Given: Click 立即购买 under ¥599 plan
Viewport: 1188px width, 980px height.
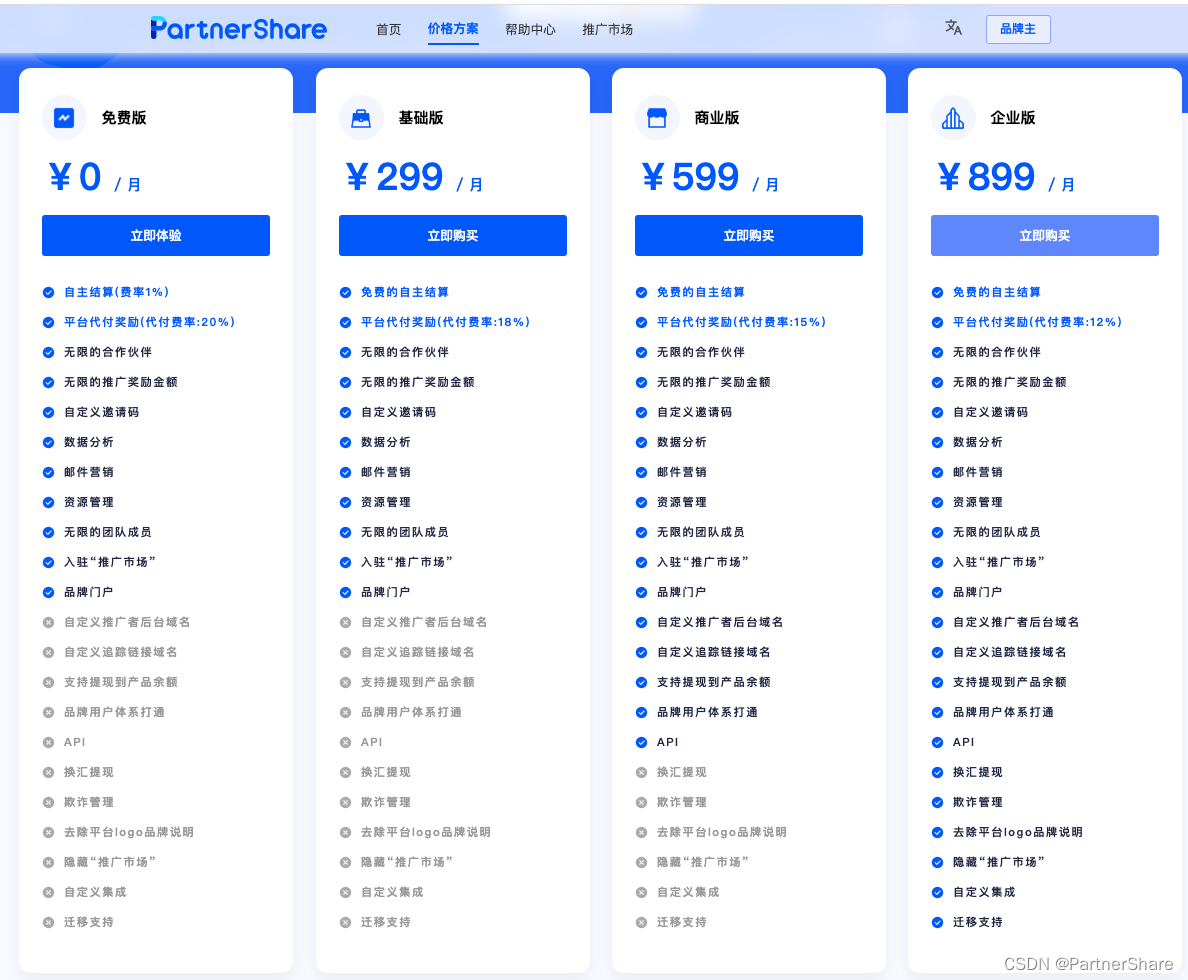Looking at the screenshot, I should [x=749, y=236].
